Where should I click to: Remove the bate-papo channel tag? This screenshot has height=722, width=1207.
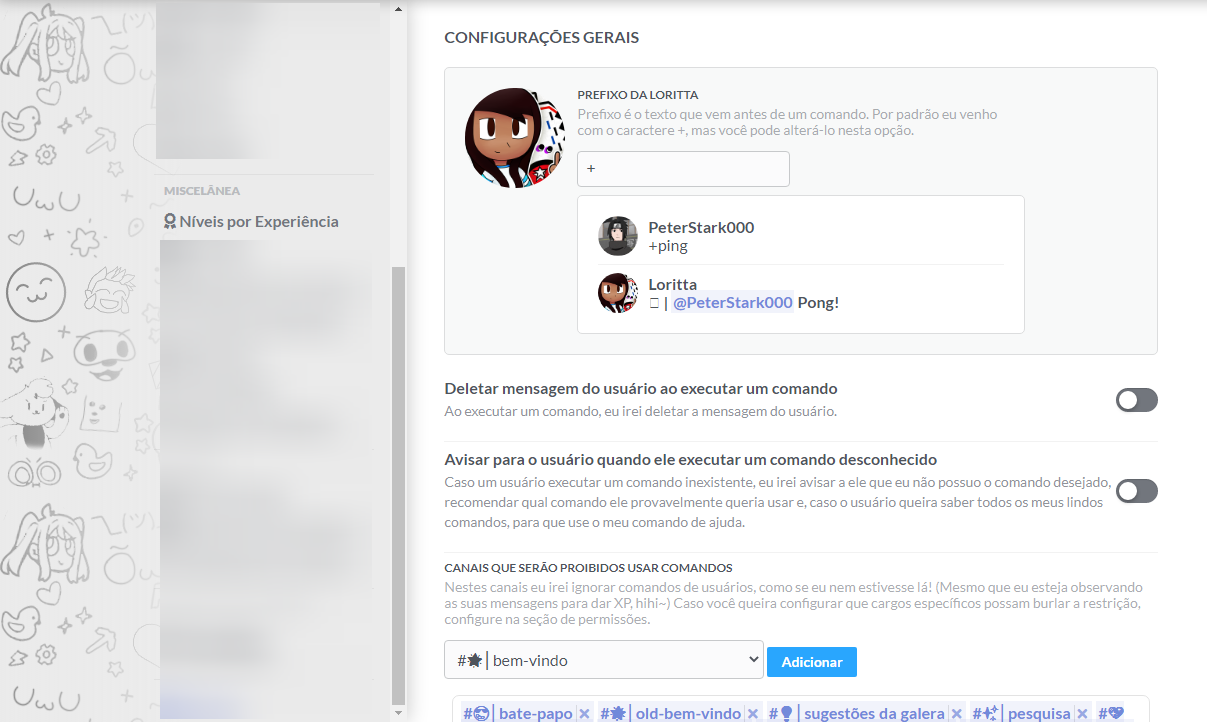584,713
